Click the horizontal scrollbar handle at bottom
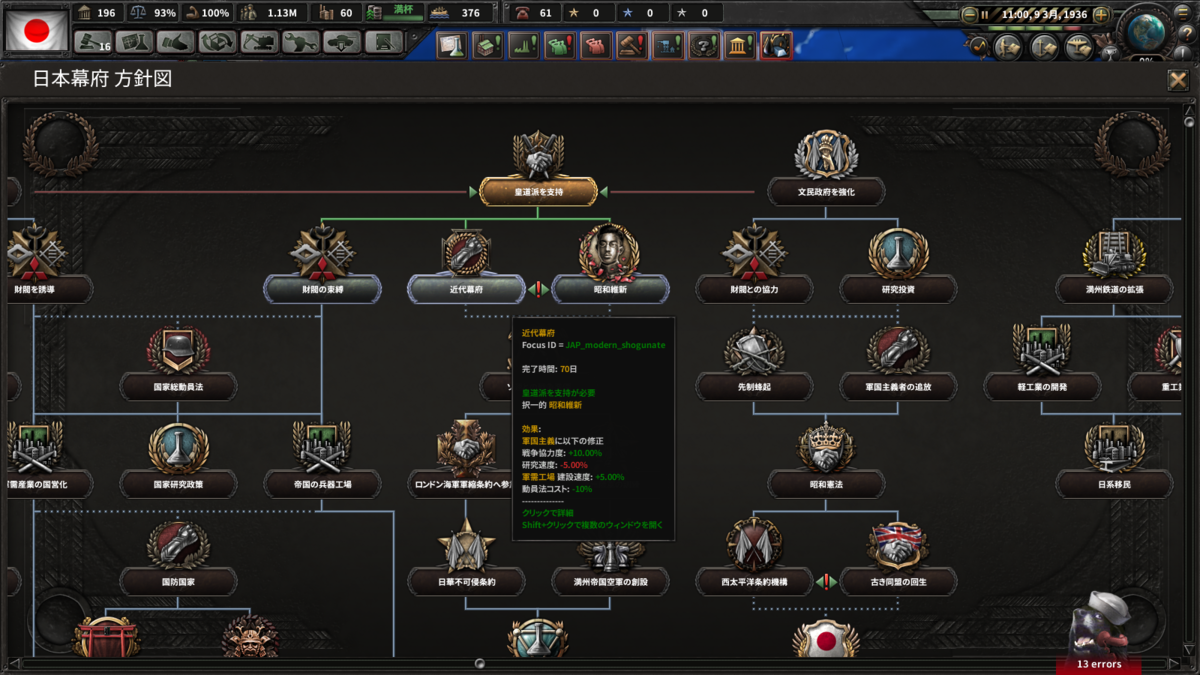Image resolution: width=1200 pixels, height=675 pixels. (480, 663)
